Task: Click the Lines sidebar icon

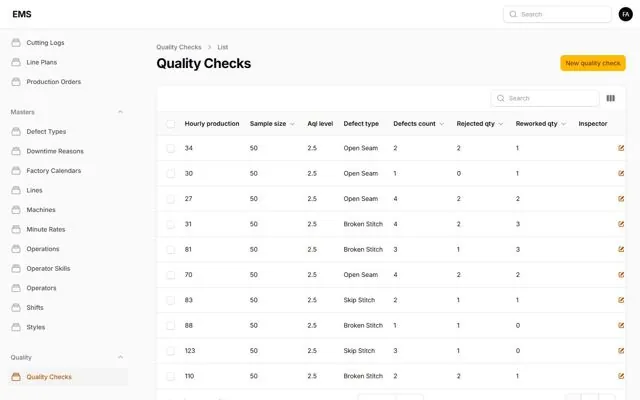Action: click(16, 190)
